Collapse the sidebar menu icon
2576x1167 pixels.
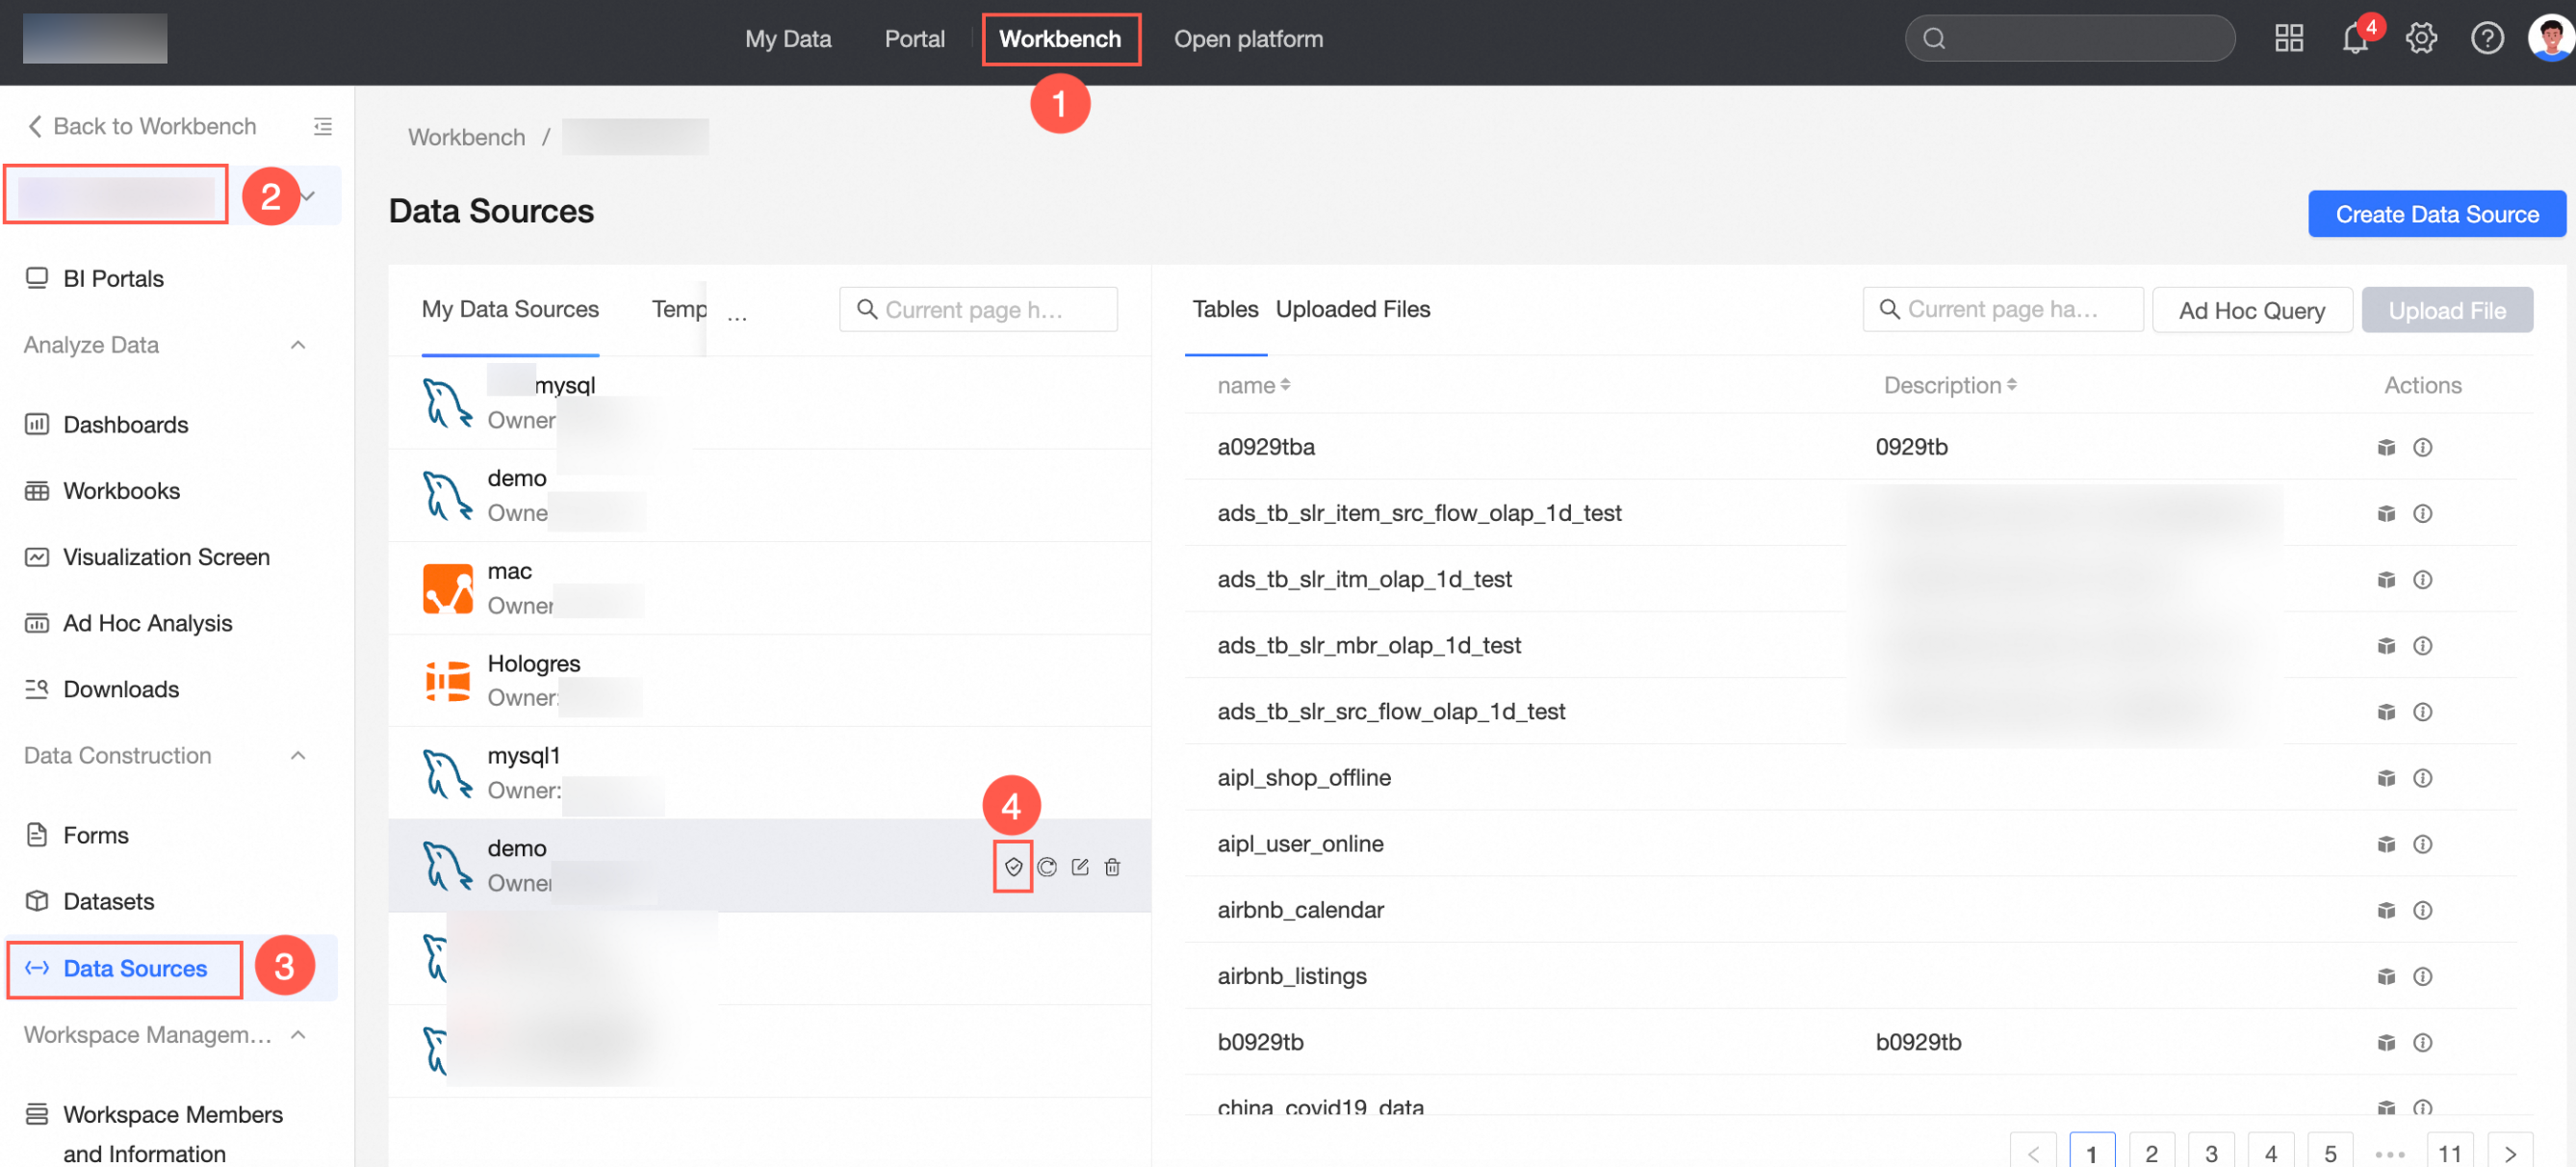tap(322, 126)
